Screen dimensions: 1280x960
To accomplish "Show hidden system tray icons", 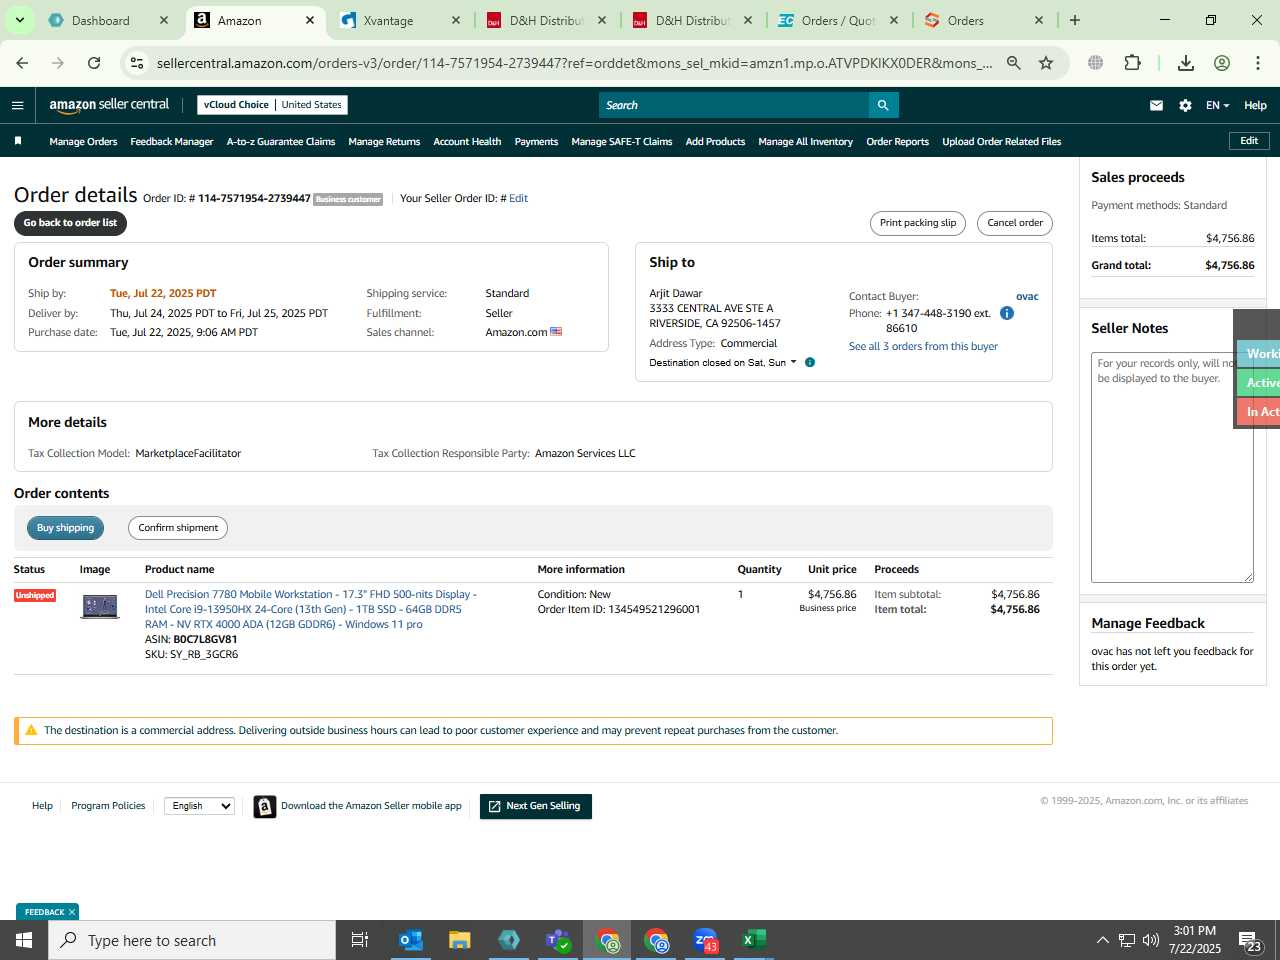I will coord(1102,940).
